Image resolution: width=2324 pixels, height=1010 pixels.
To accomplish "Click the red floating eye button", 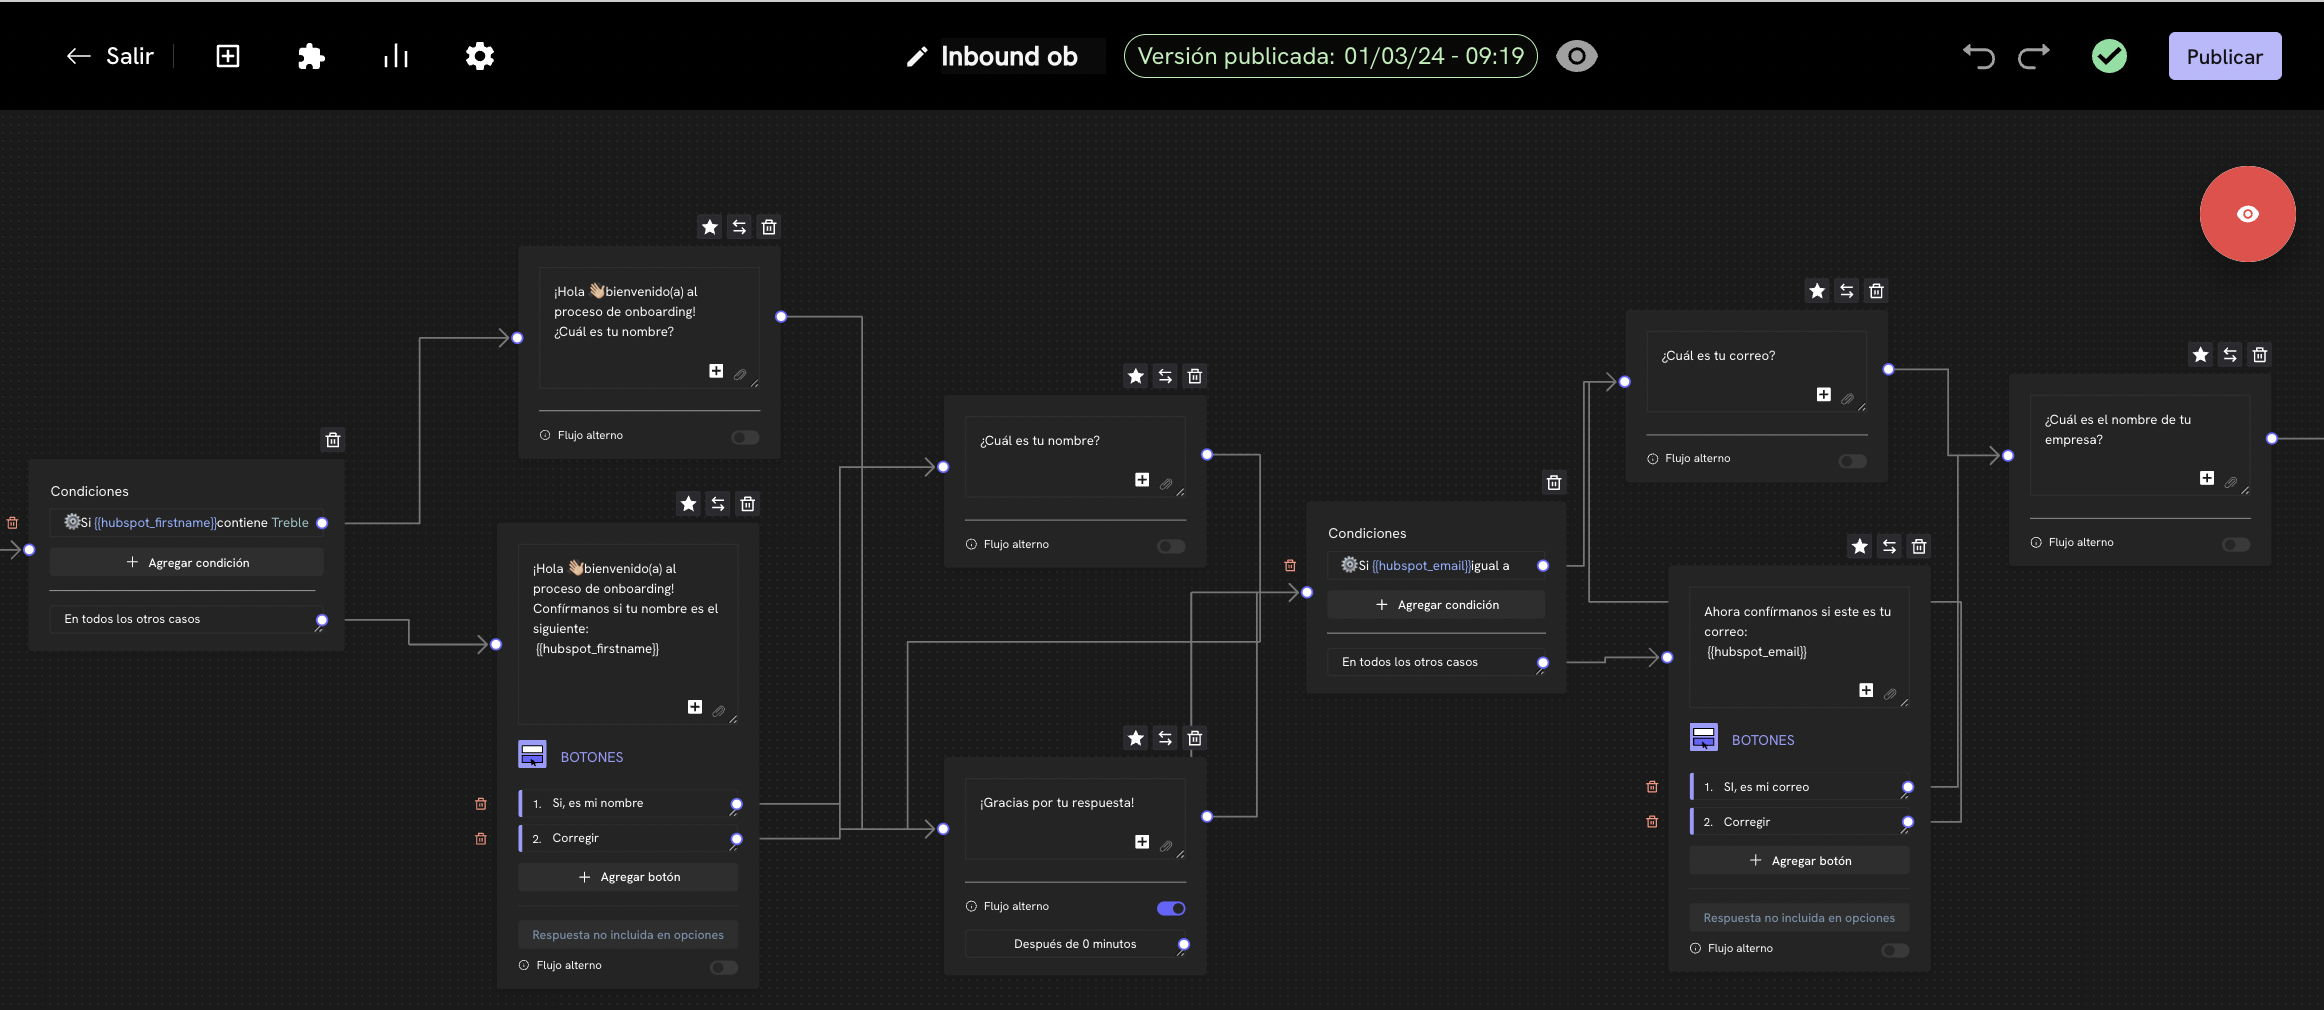I will pyautogui.click(x=2247, y=214).
